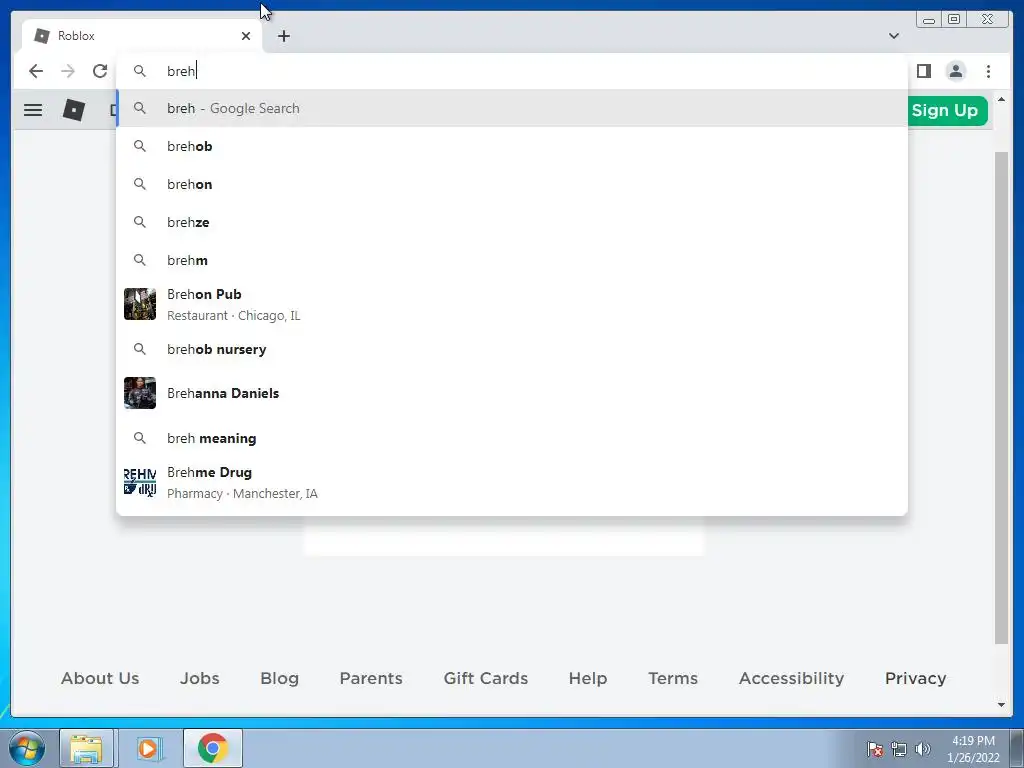
Task: Open the Roblox hamburger menu
Action: pyautogui.click(x=33, y=110)
